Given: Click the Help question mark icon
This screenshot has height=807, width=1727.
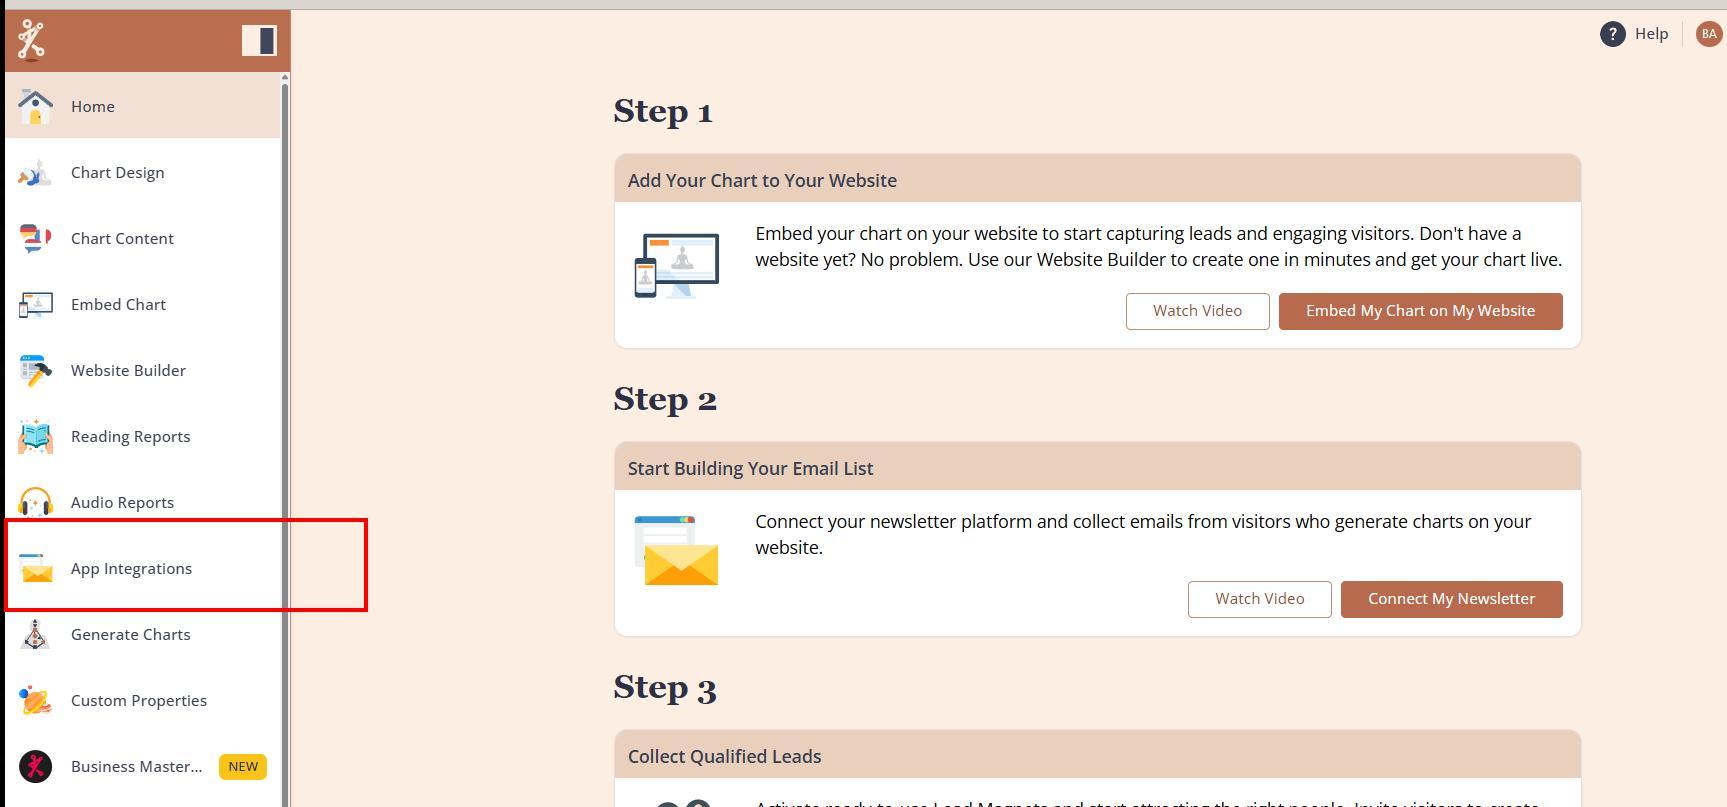Looking at the screenshot, I should pos(1612,34).
